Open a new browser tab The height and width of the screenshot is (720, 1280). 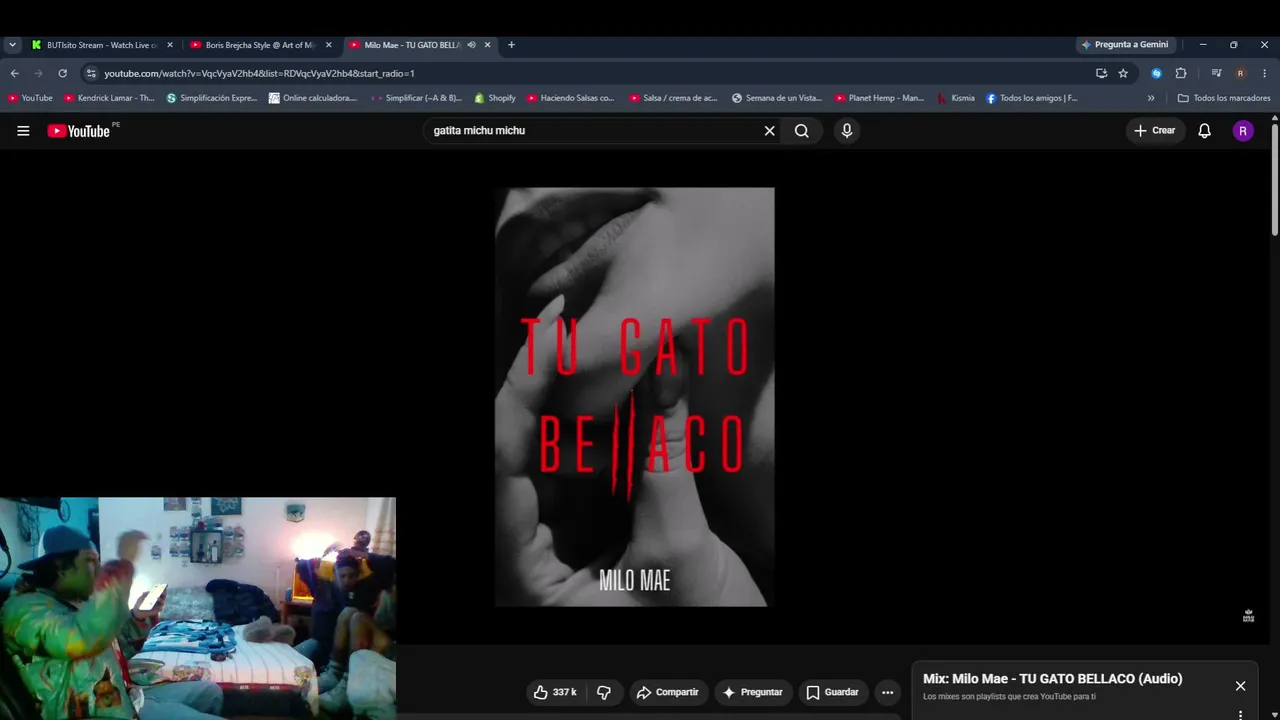coord(511,45)
